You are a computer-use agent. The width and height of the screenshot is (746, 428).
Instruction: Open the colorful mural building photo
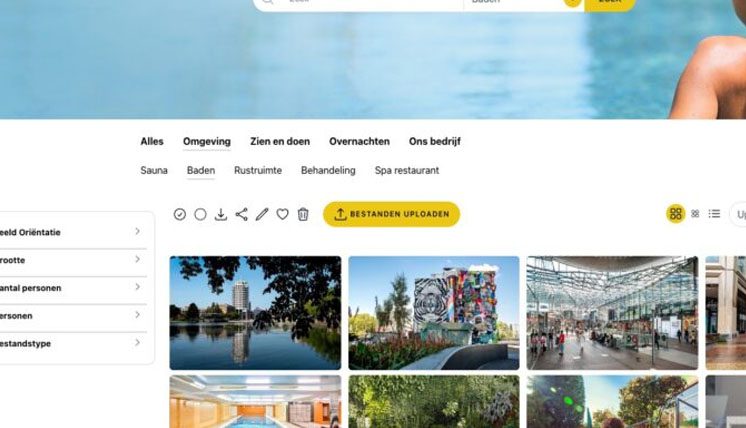click(434, 313)
